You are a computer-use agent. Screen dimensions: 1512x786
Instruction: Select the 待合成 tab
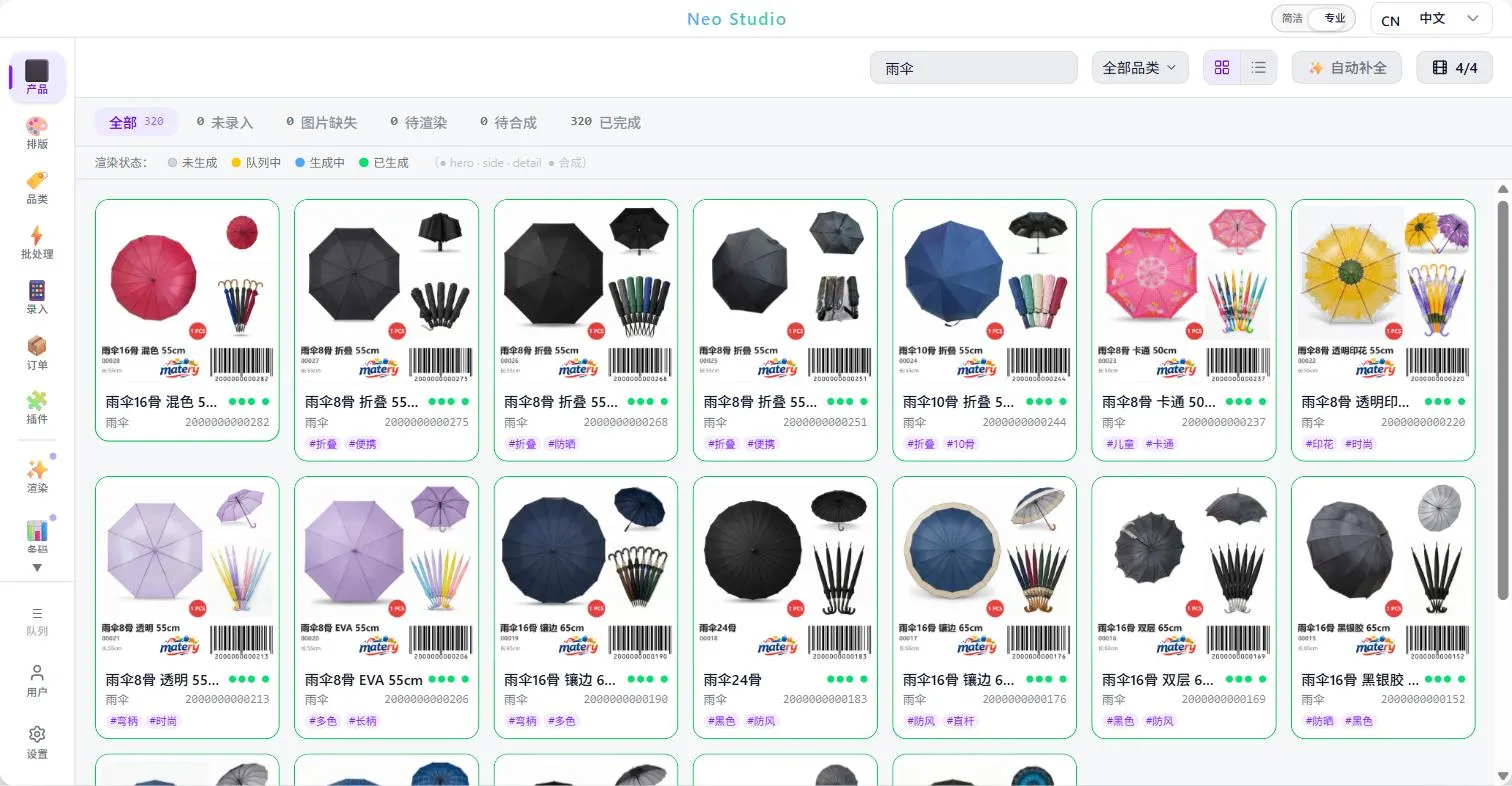[508, 122]
